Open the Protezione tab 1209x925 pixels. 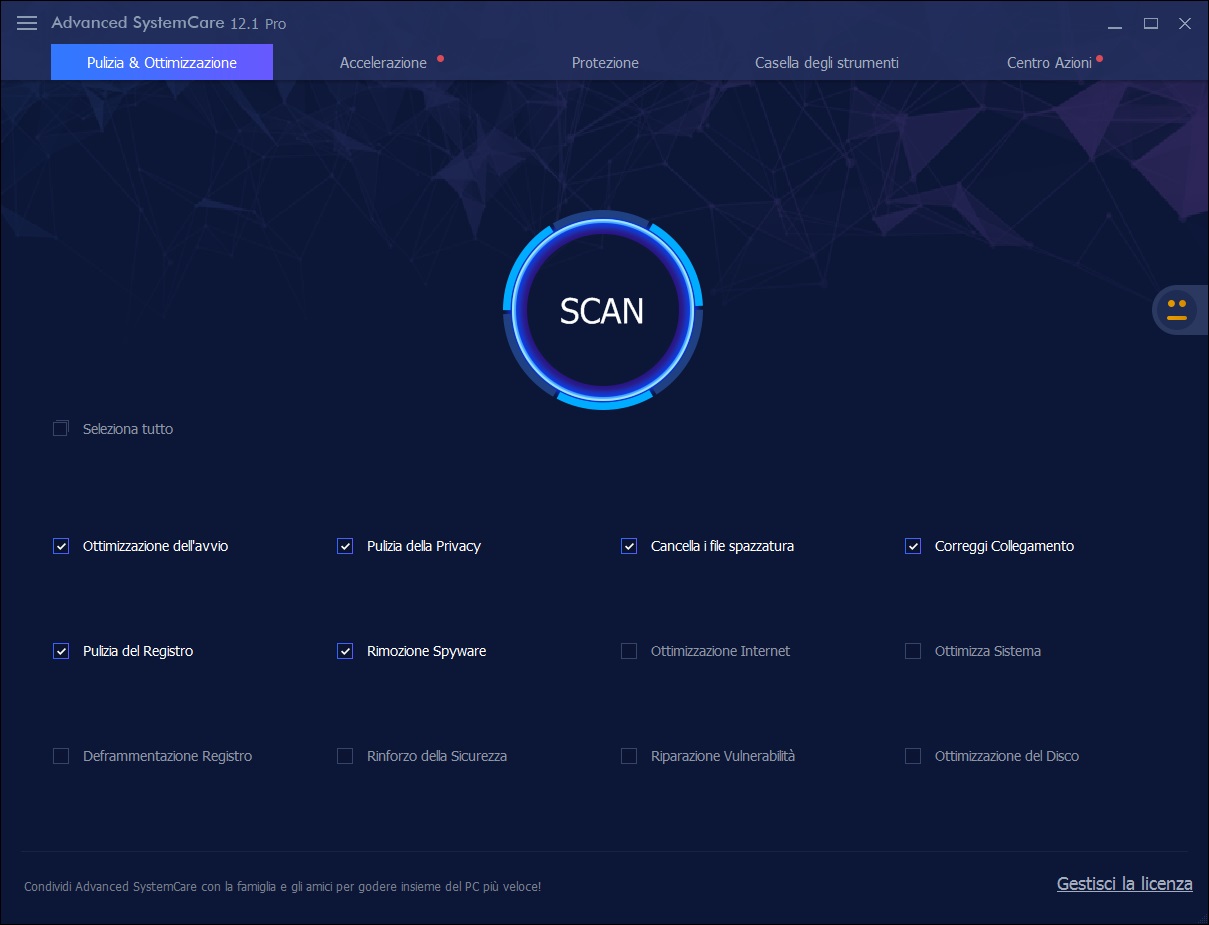605,63
